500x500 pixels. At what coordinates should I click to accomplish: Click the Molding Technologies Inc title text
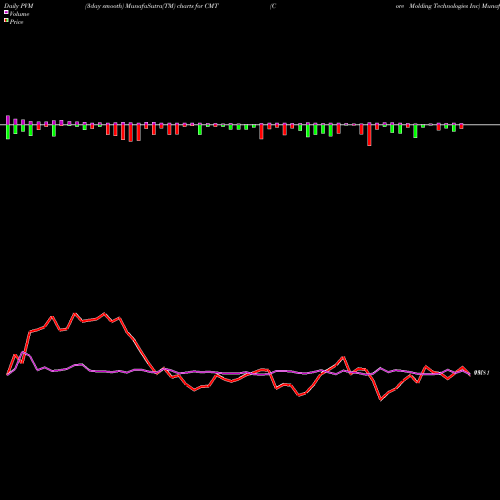point(444,6)
